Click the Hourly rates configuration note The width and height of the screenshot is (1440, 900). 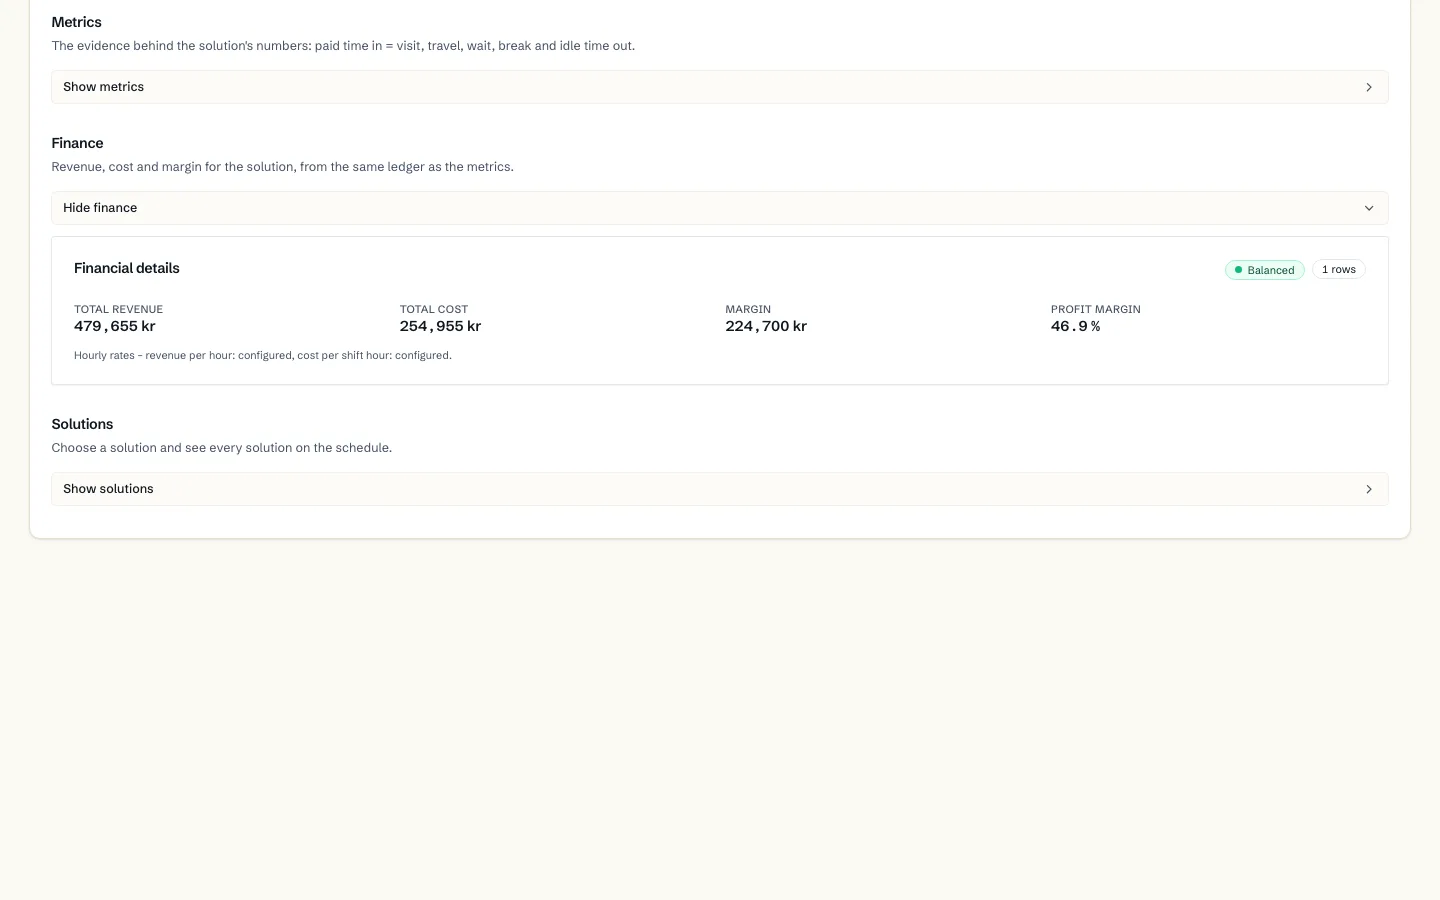[263, 355]
